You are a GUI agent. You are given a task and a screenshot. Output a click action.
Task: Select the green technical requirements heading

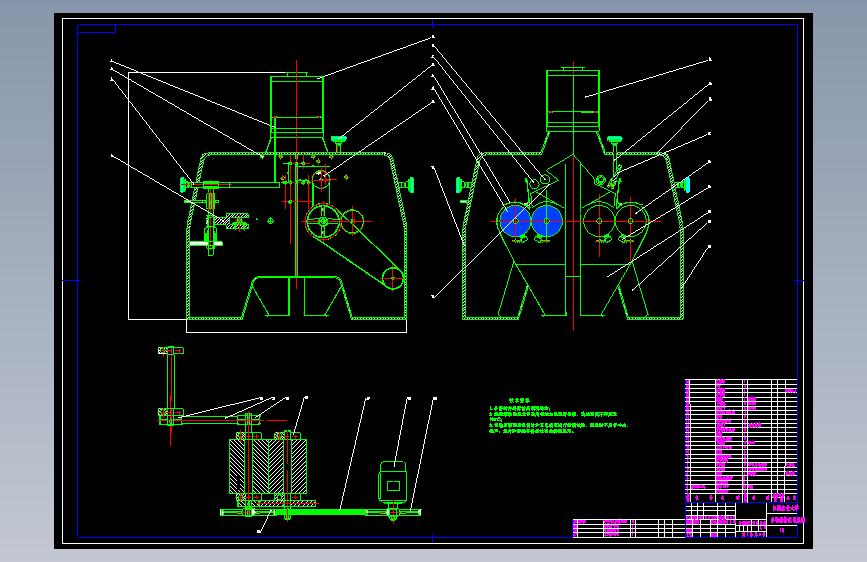[x=519, y=400]
